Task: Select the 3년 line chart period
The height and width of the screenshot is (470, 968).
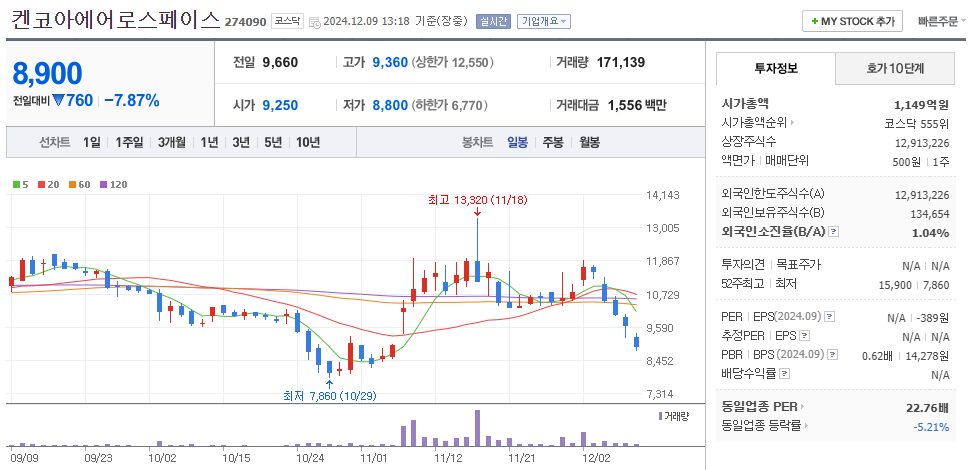Action: point(241,142)
